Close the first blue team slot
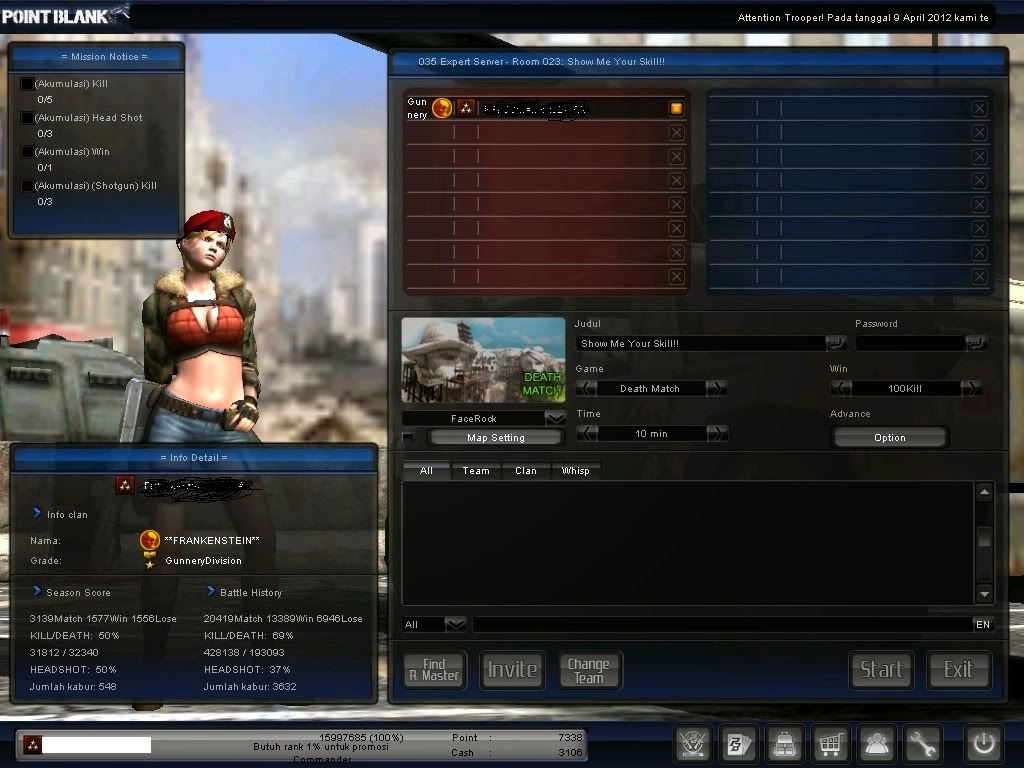Screen dimensions: 1024x768 (x=979, y=108)
